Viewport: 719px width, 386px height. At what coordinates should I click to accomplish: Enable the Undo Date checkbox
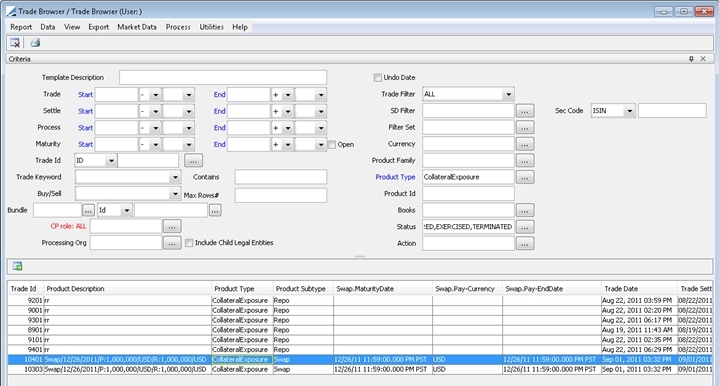click(x=377, y=77)
